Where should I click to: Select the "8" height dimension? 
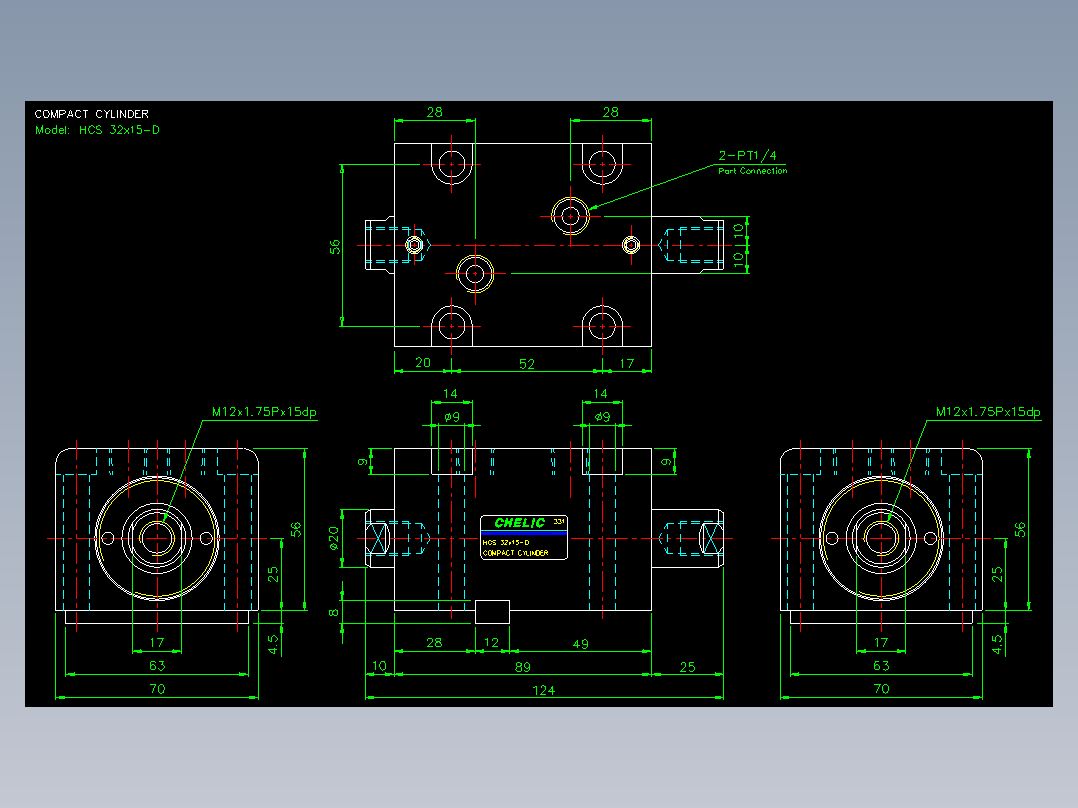tap(334, 612)
